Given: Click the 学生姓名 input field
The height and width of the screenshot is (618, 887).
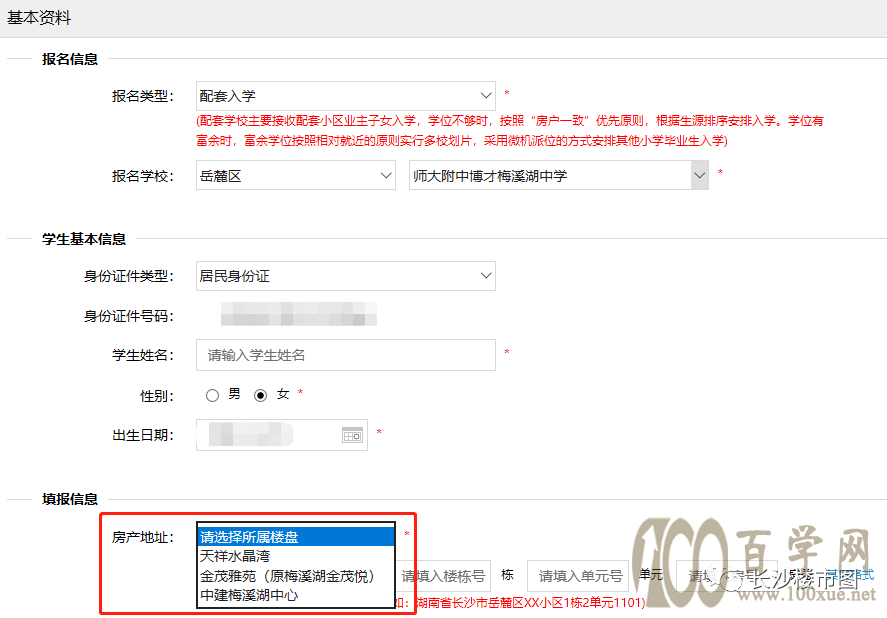Looking at the screenshot, I should coord(346,355).
